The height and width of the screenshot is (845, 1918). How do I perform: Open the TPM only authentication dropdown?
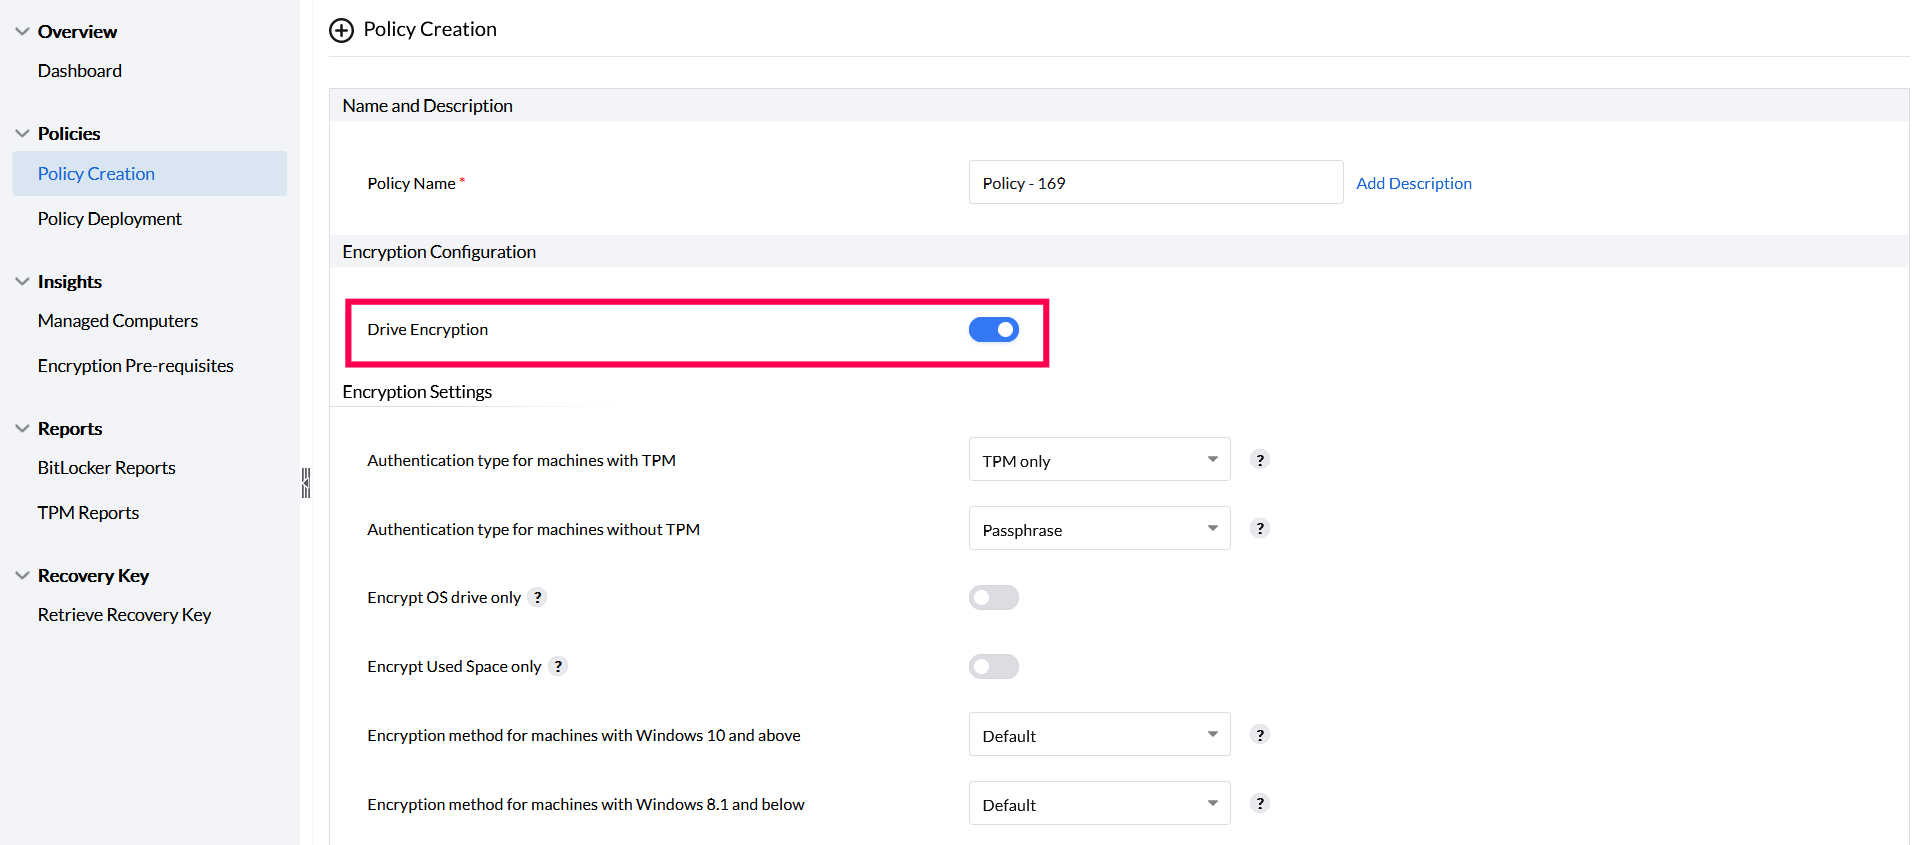(1099, 460)
